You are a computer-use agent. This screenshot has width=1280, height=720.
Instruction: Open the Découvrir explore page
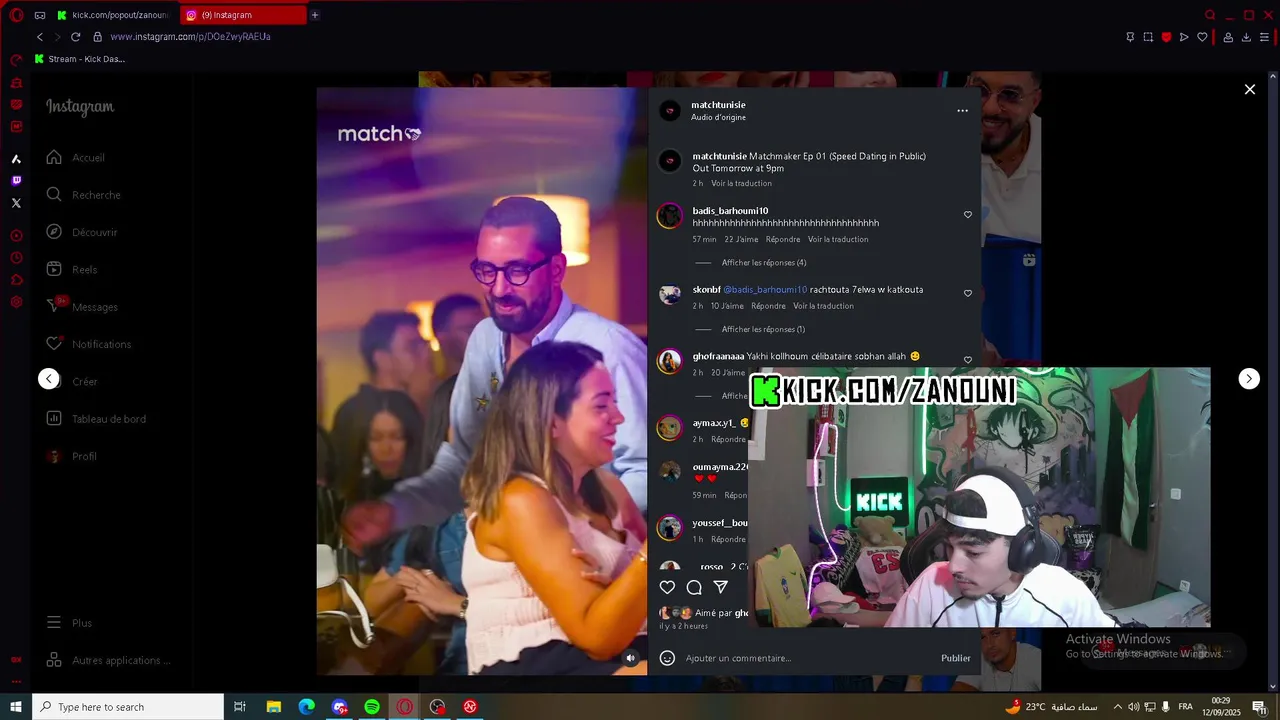82,232
